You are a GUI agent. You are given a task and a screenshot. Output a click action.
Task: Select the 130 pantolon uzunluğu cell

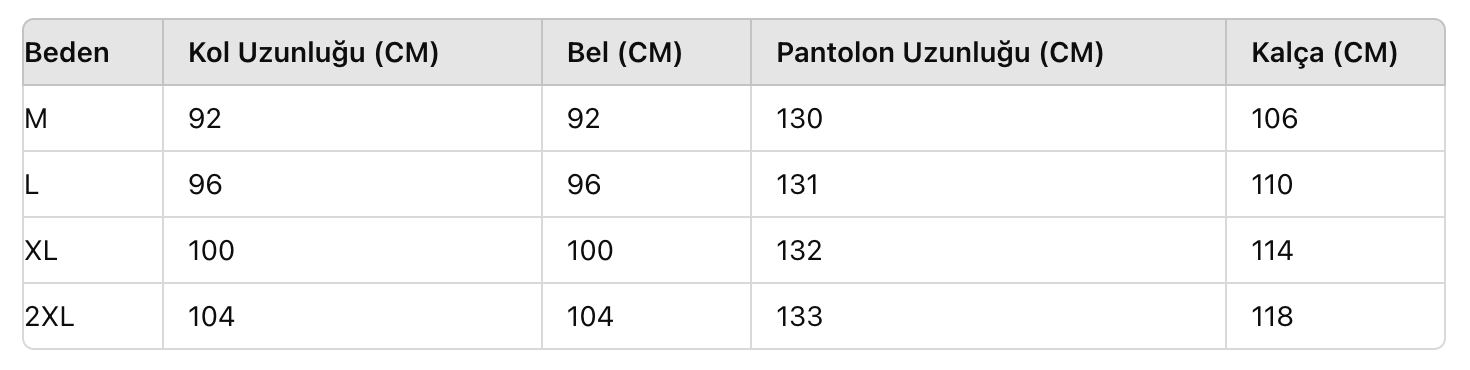pyautogui.click(x=799, y=119)
